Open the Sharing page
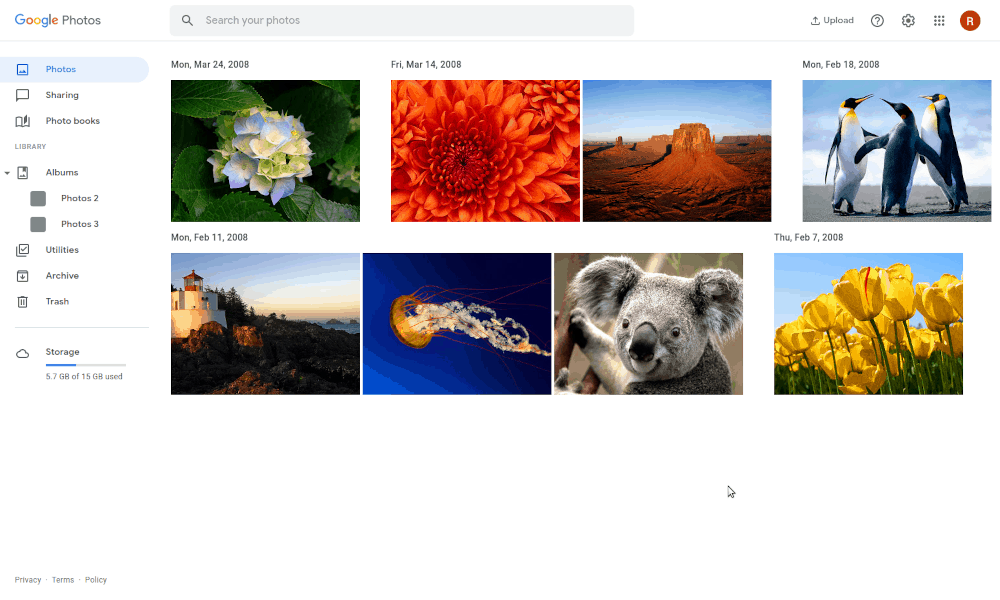 click(x=61, y=95)
